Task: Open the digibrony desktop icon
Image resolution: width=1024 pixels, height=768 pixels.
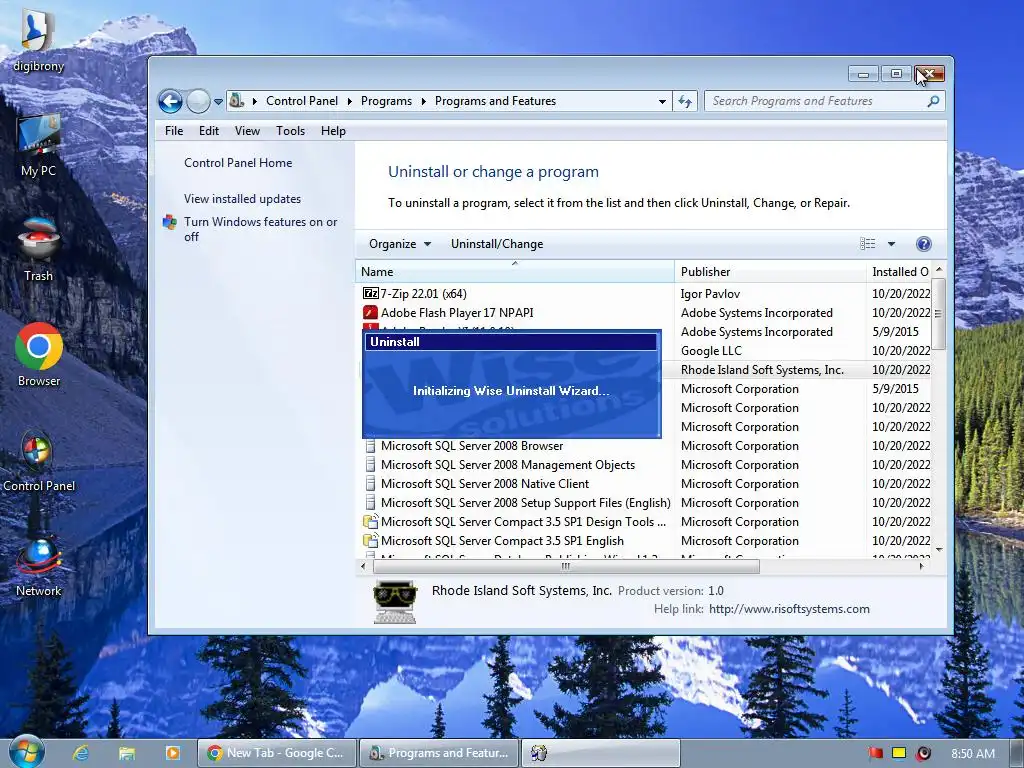Action: tap(38, 40)
